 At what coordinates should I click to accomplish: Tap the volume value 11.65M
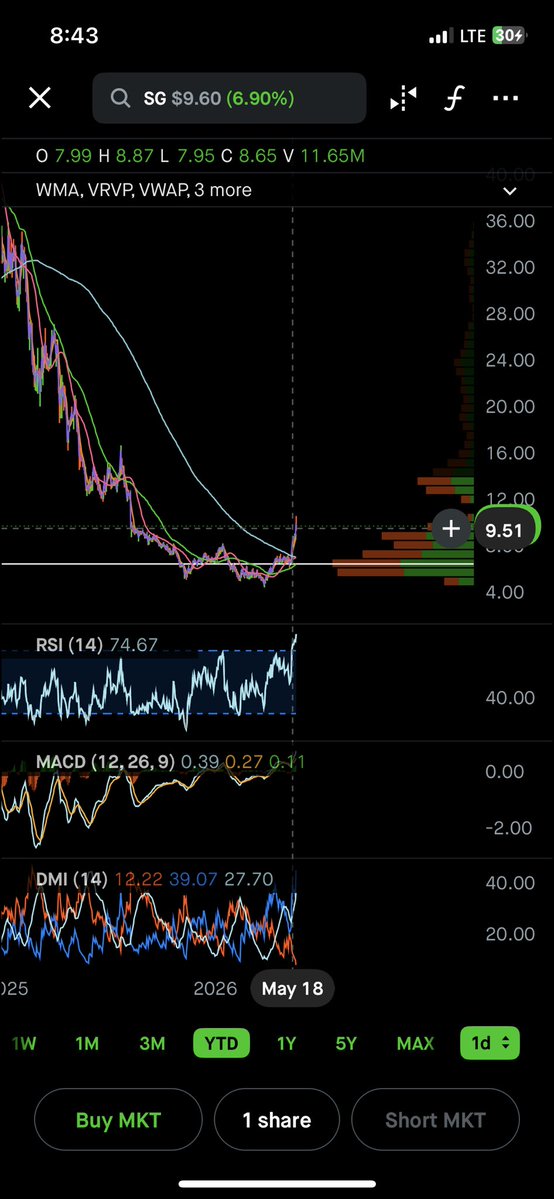point(333,156)
